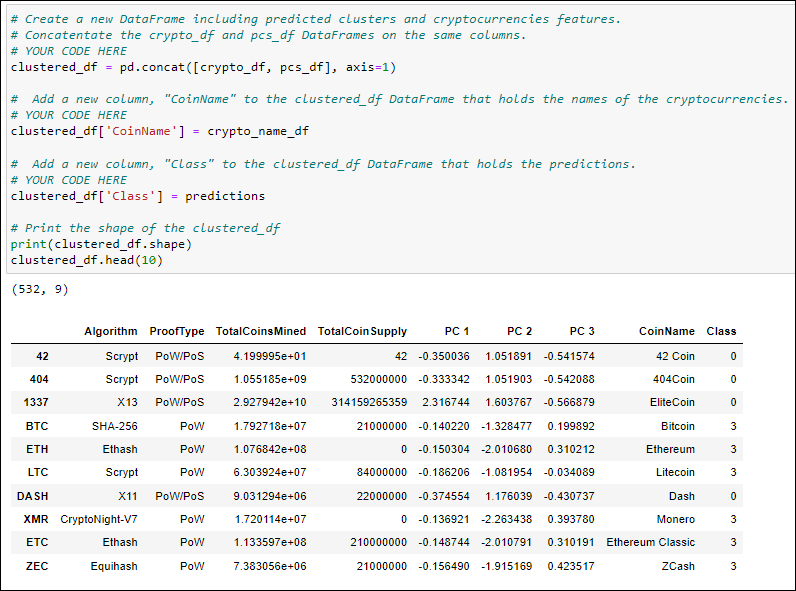Click the print(clustered_df.shape) line
This screenshot has height=591, width=796.
pos(101,244)
